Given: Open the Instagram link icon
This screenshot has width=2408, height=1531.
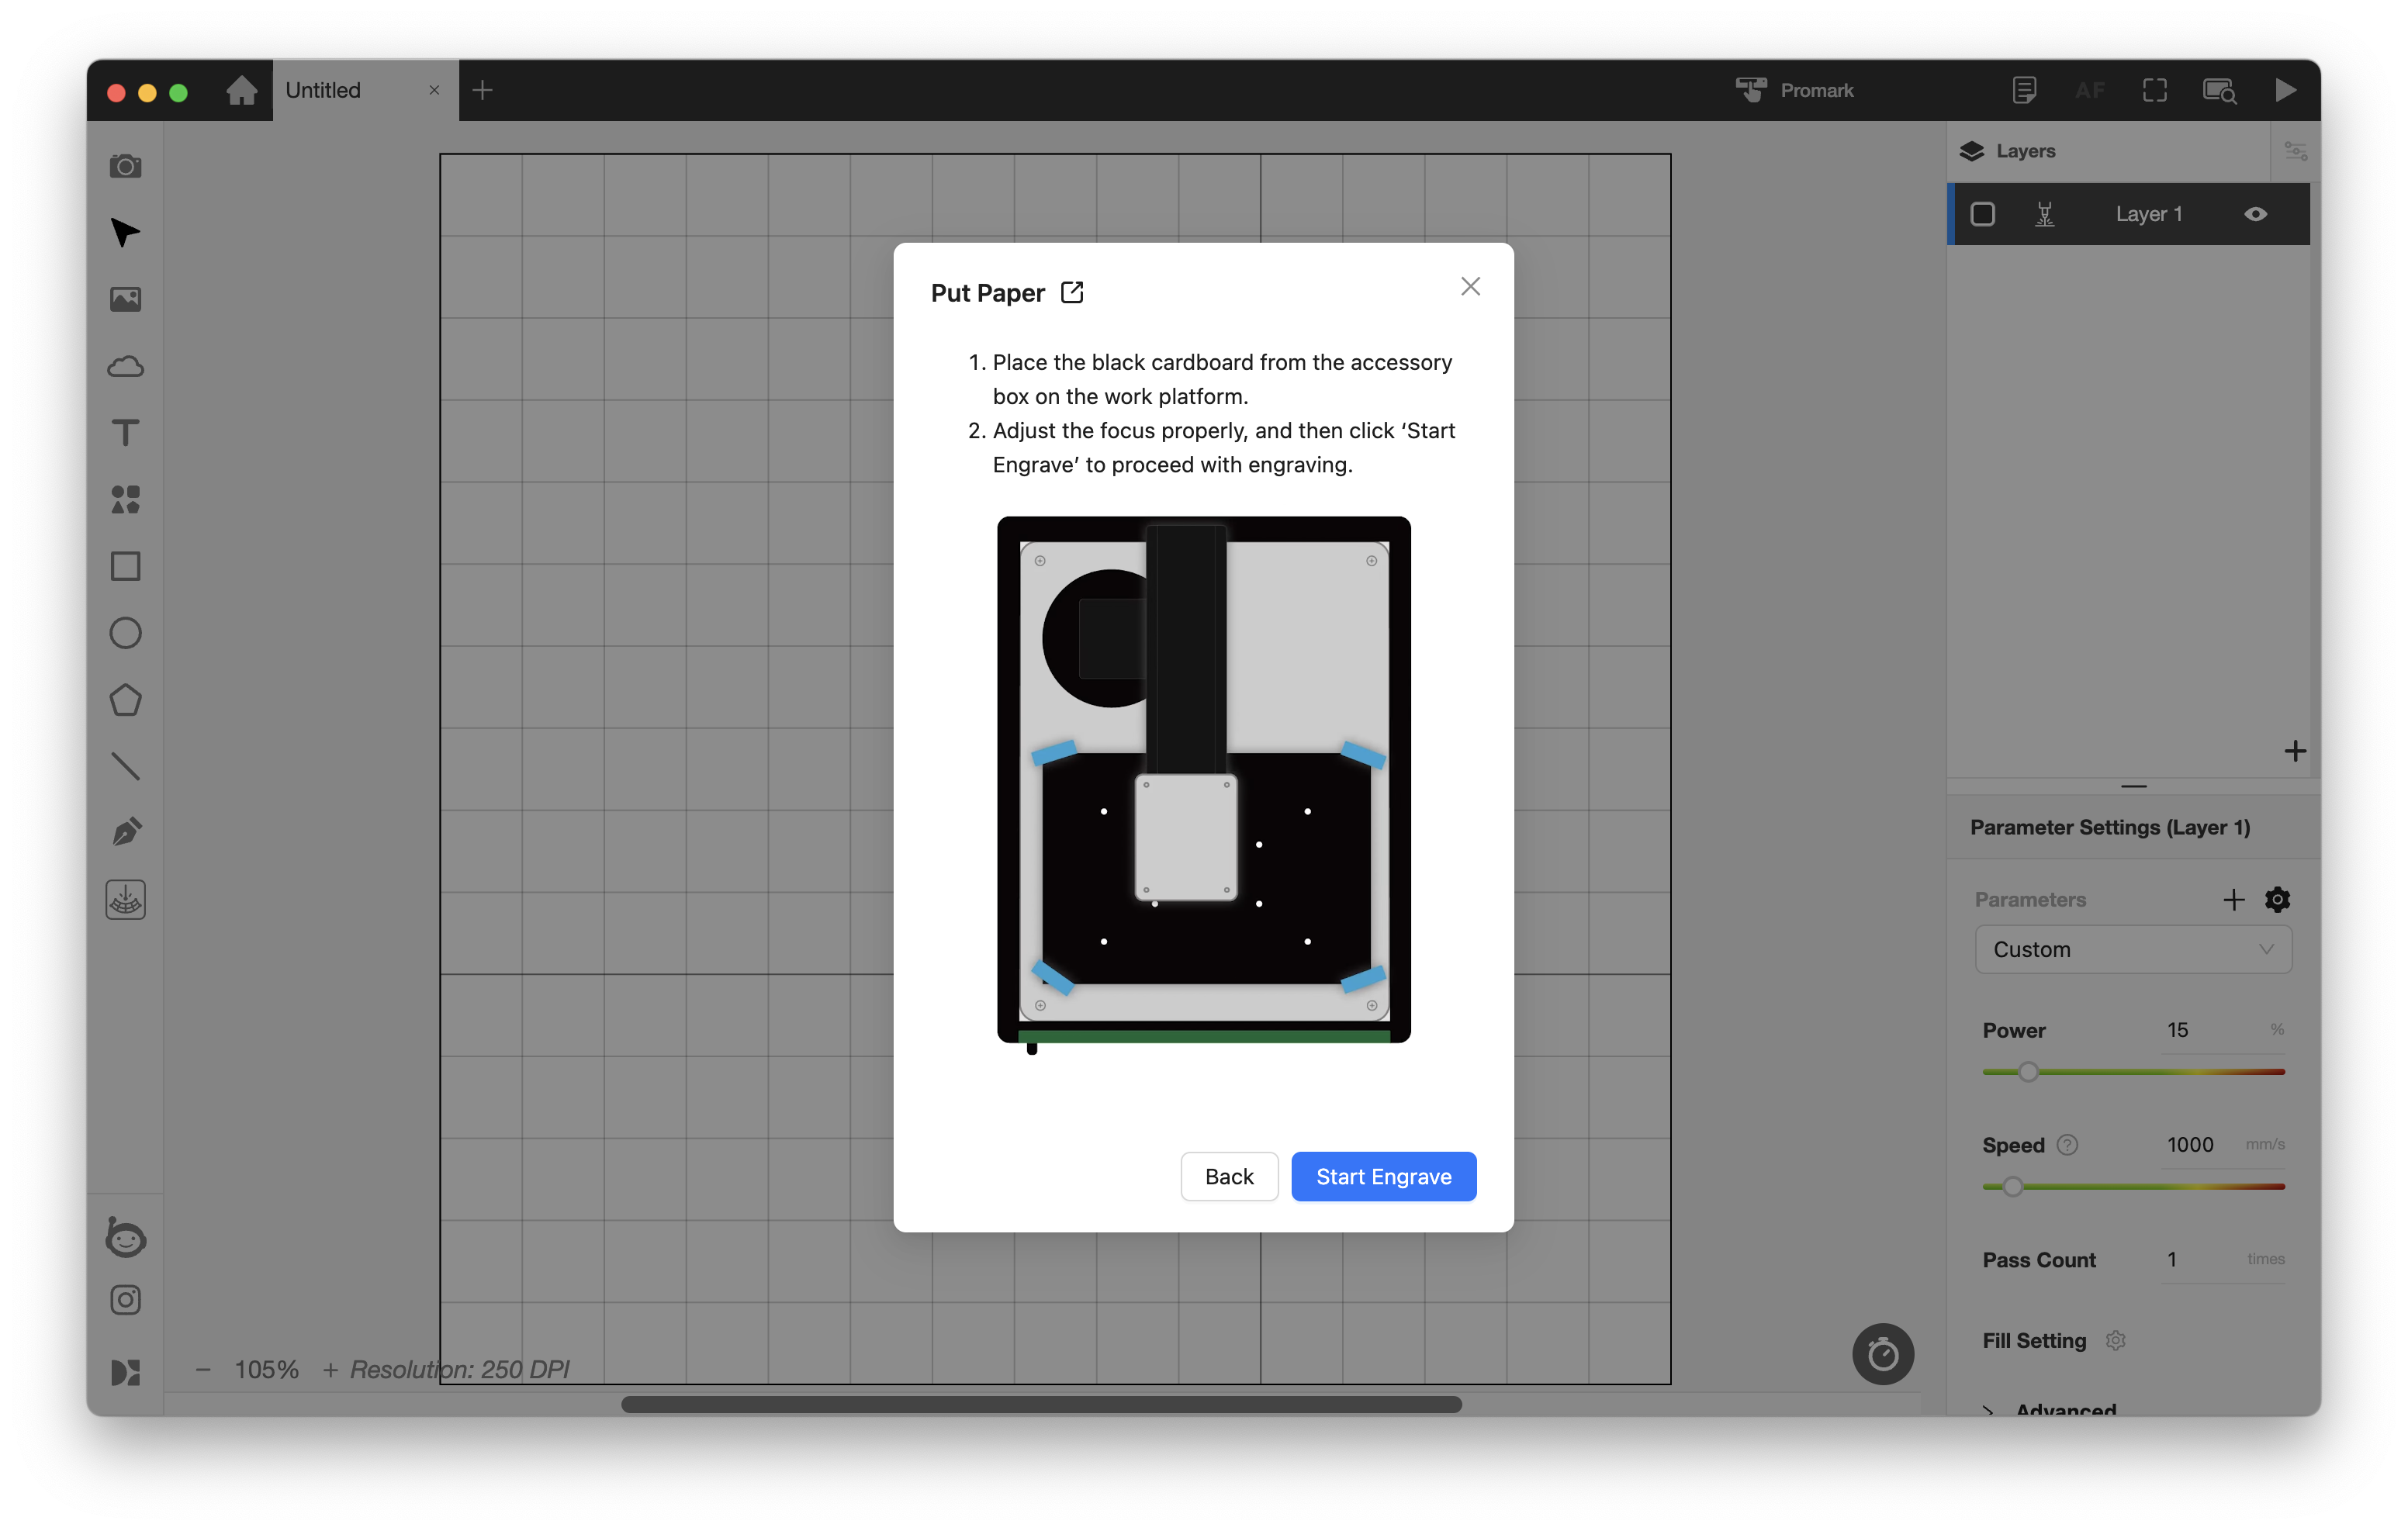Looking at the screenshot, I should coord(125,1300).
